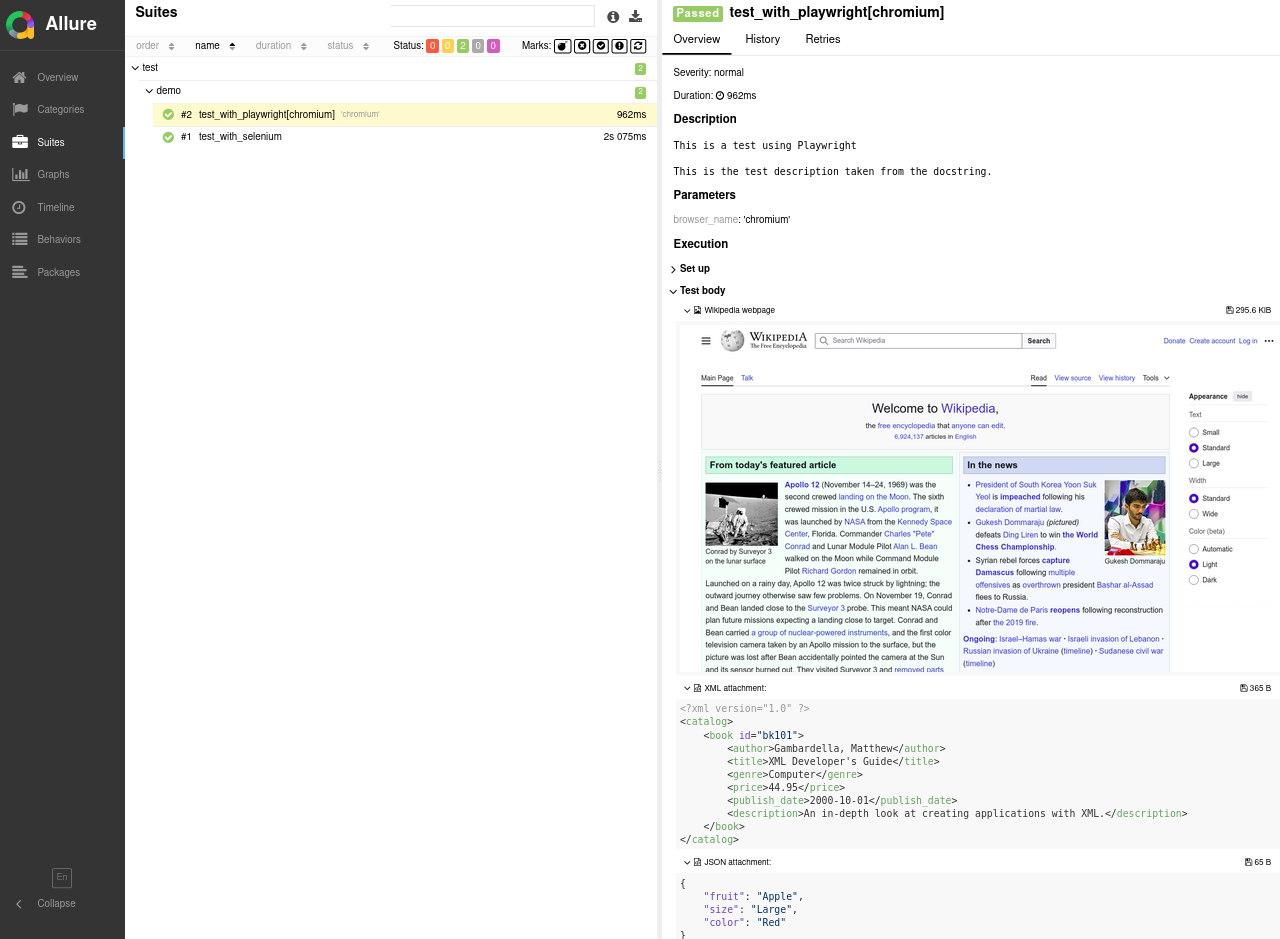The image size is (1280, 939).
Task: Open Behaviors via its list icon
Action: pos(20,239)
